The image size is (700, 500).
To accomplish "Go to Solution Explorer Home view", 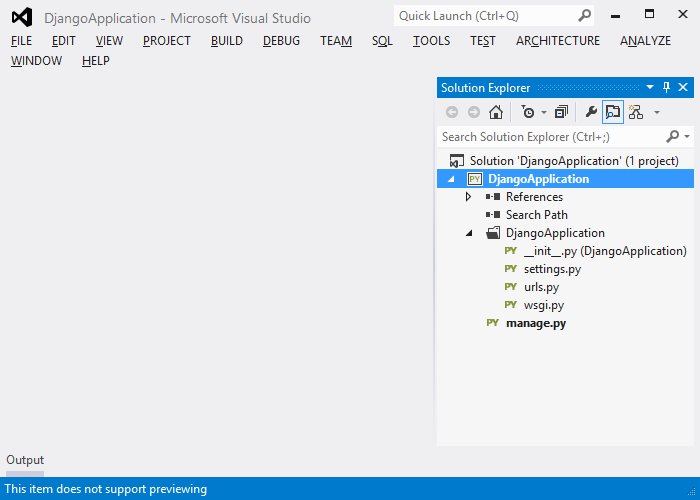I will coord(496,112).
